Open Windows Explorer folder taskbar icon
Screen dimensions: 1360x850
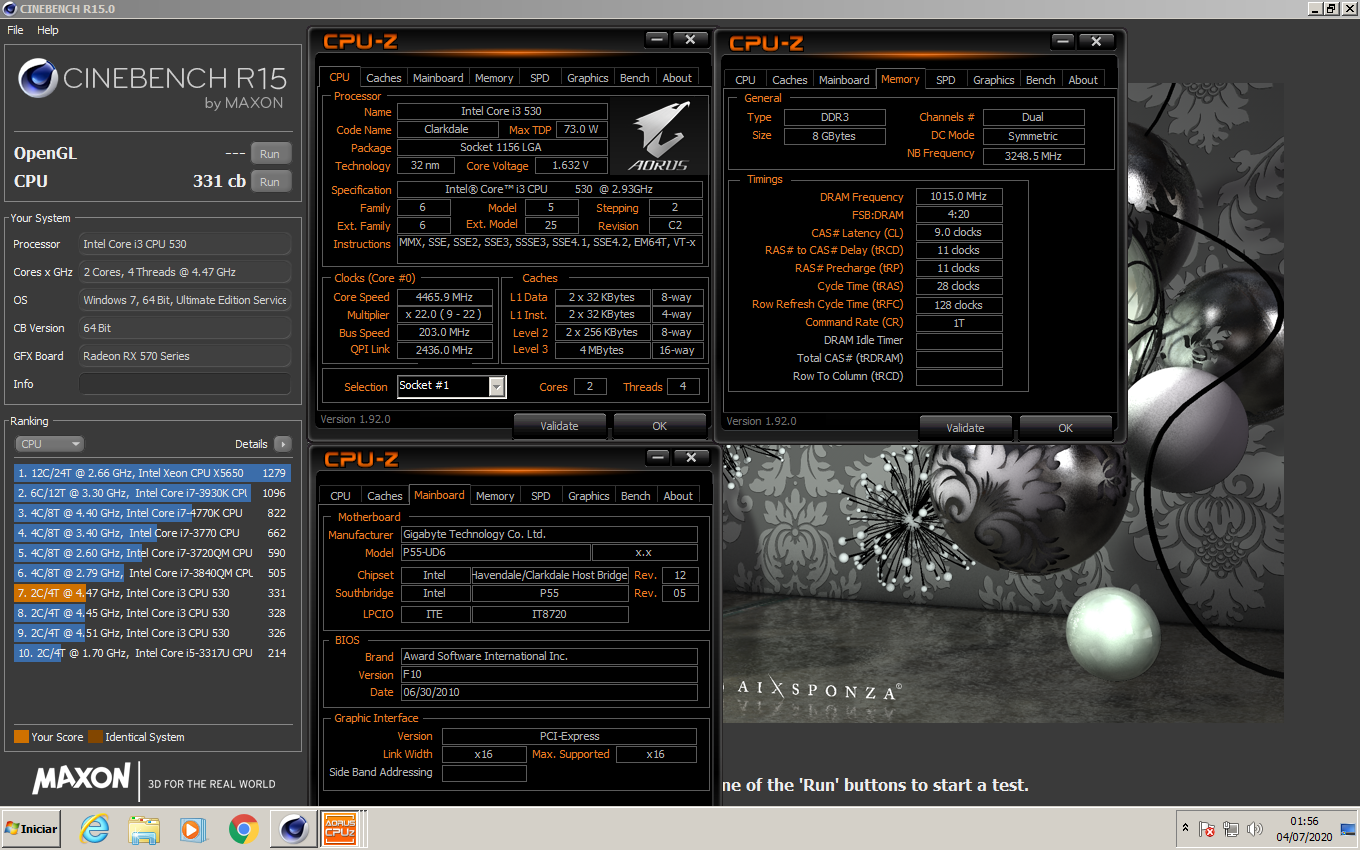pos(144,829)
